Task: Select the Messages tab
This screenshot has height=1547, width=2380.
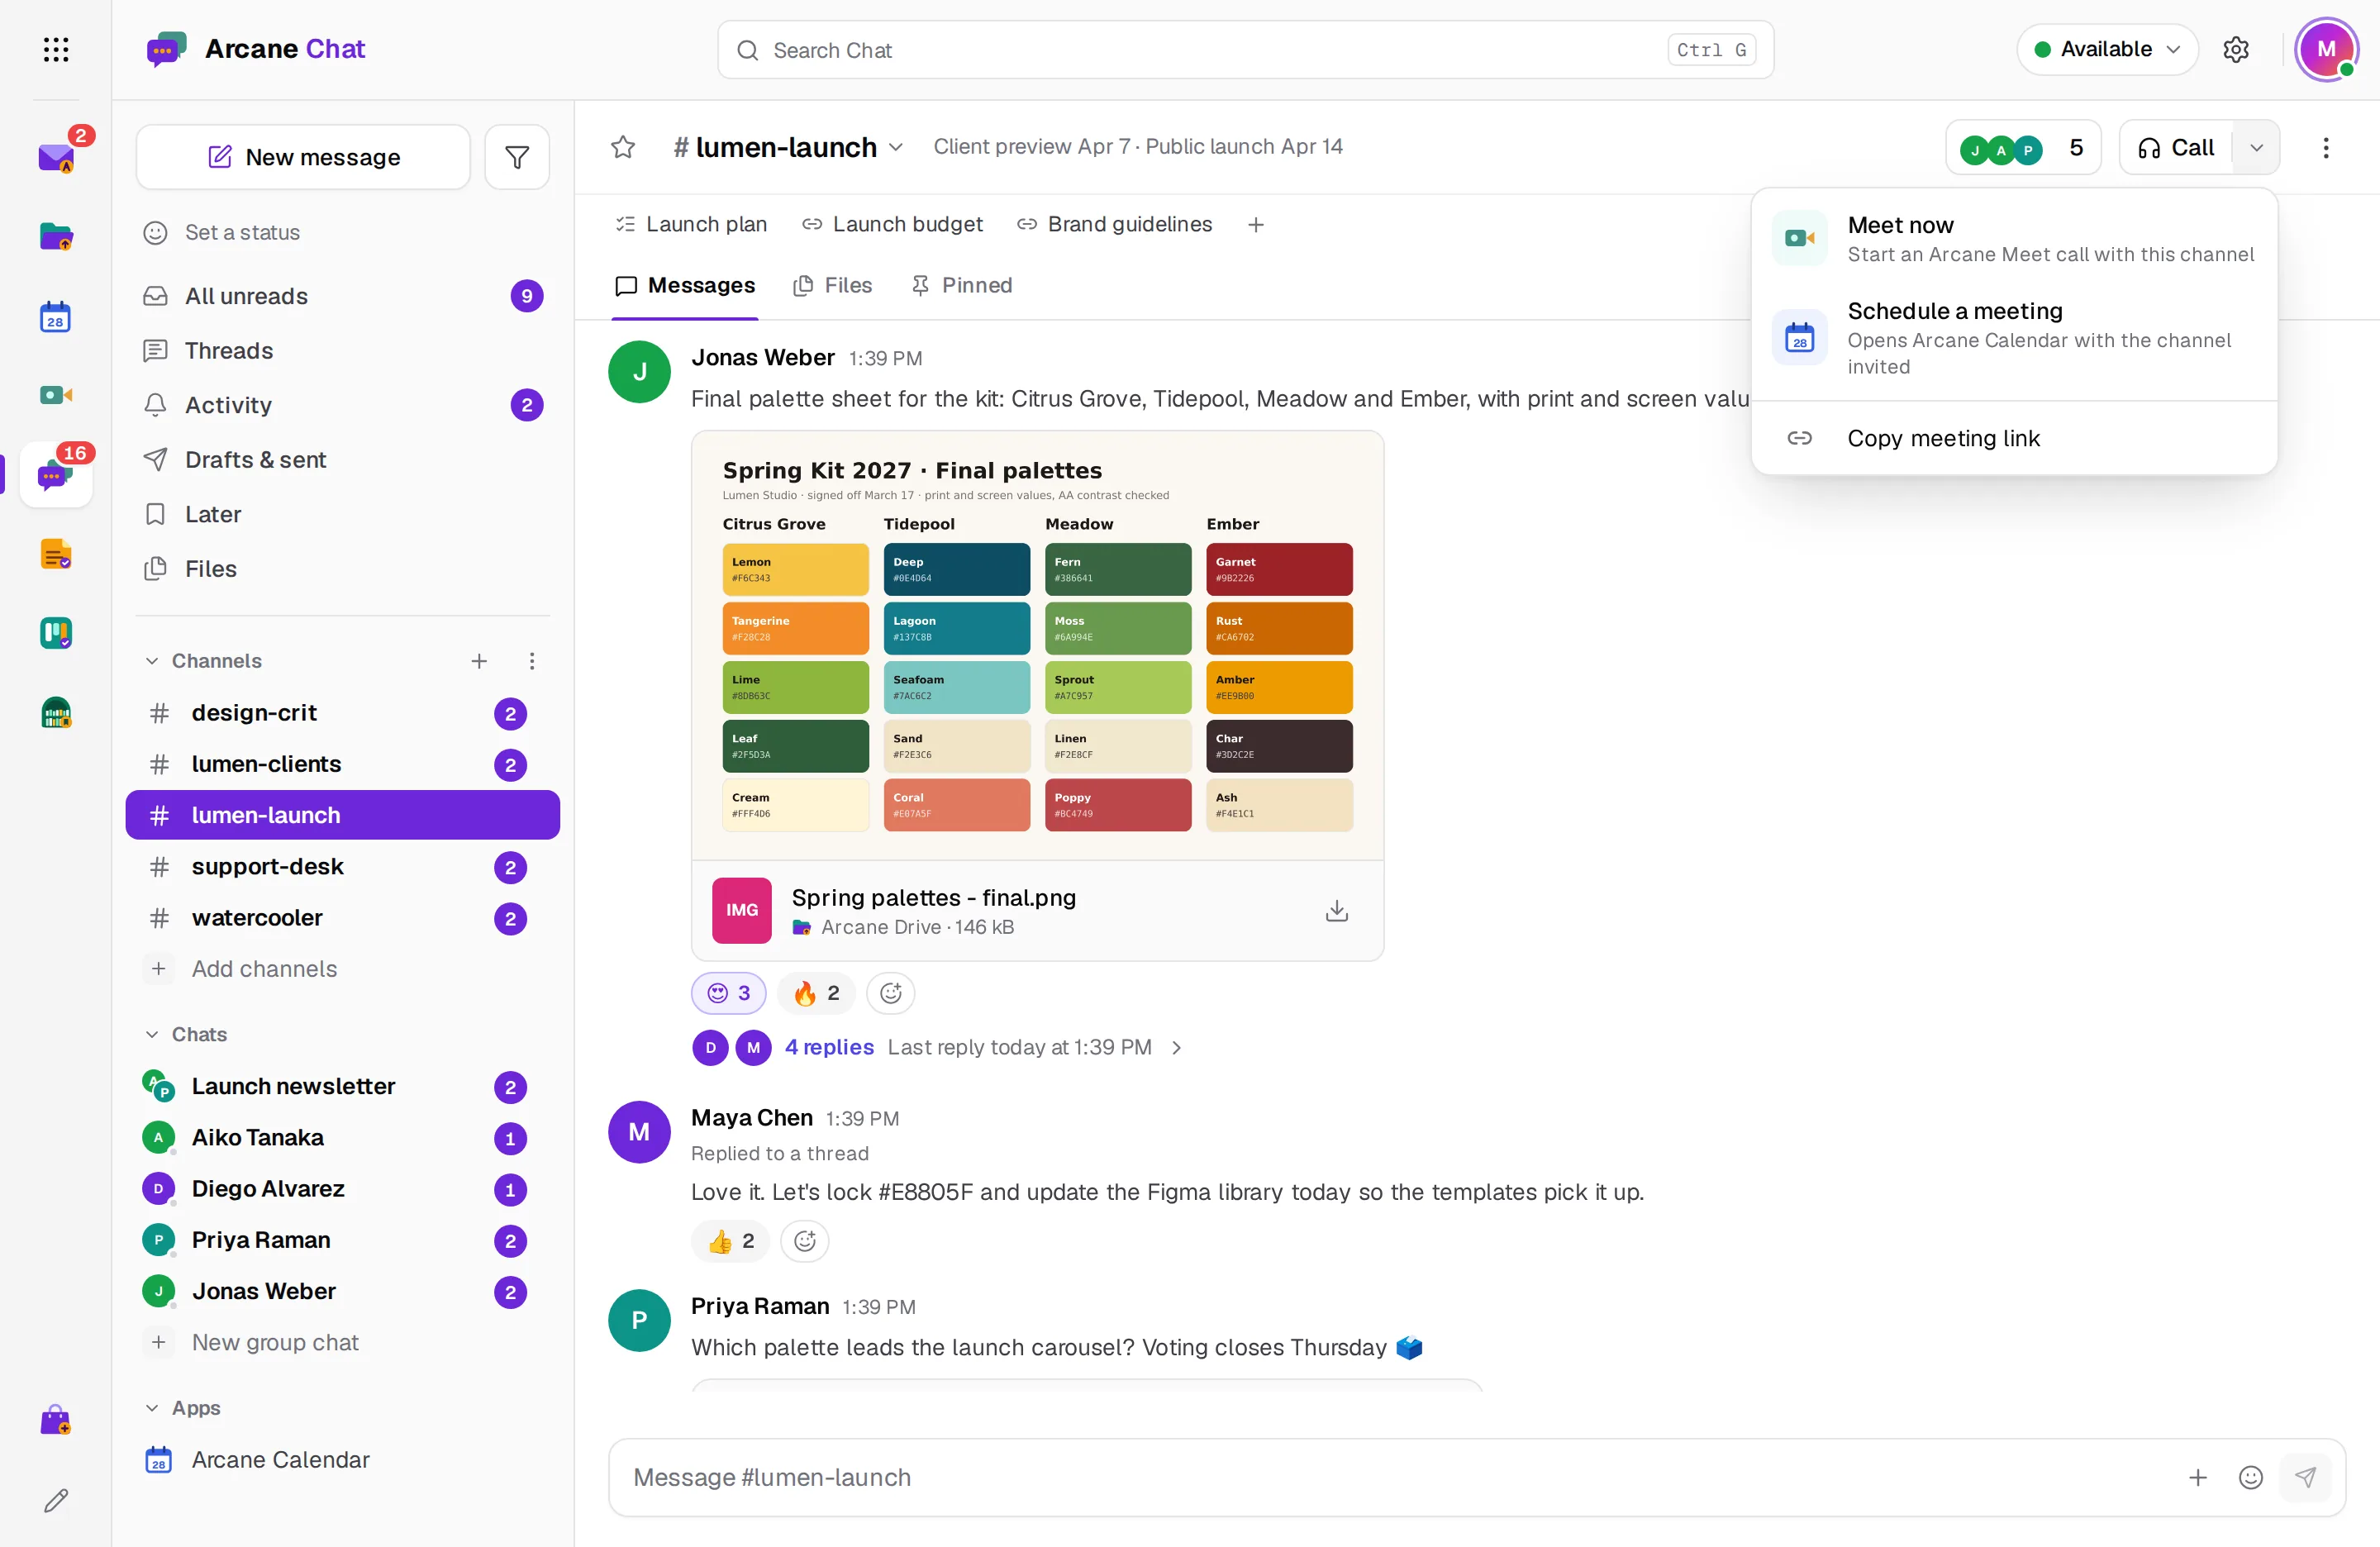Action: (685, 286)
